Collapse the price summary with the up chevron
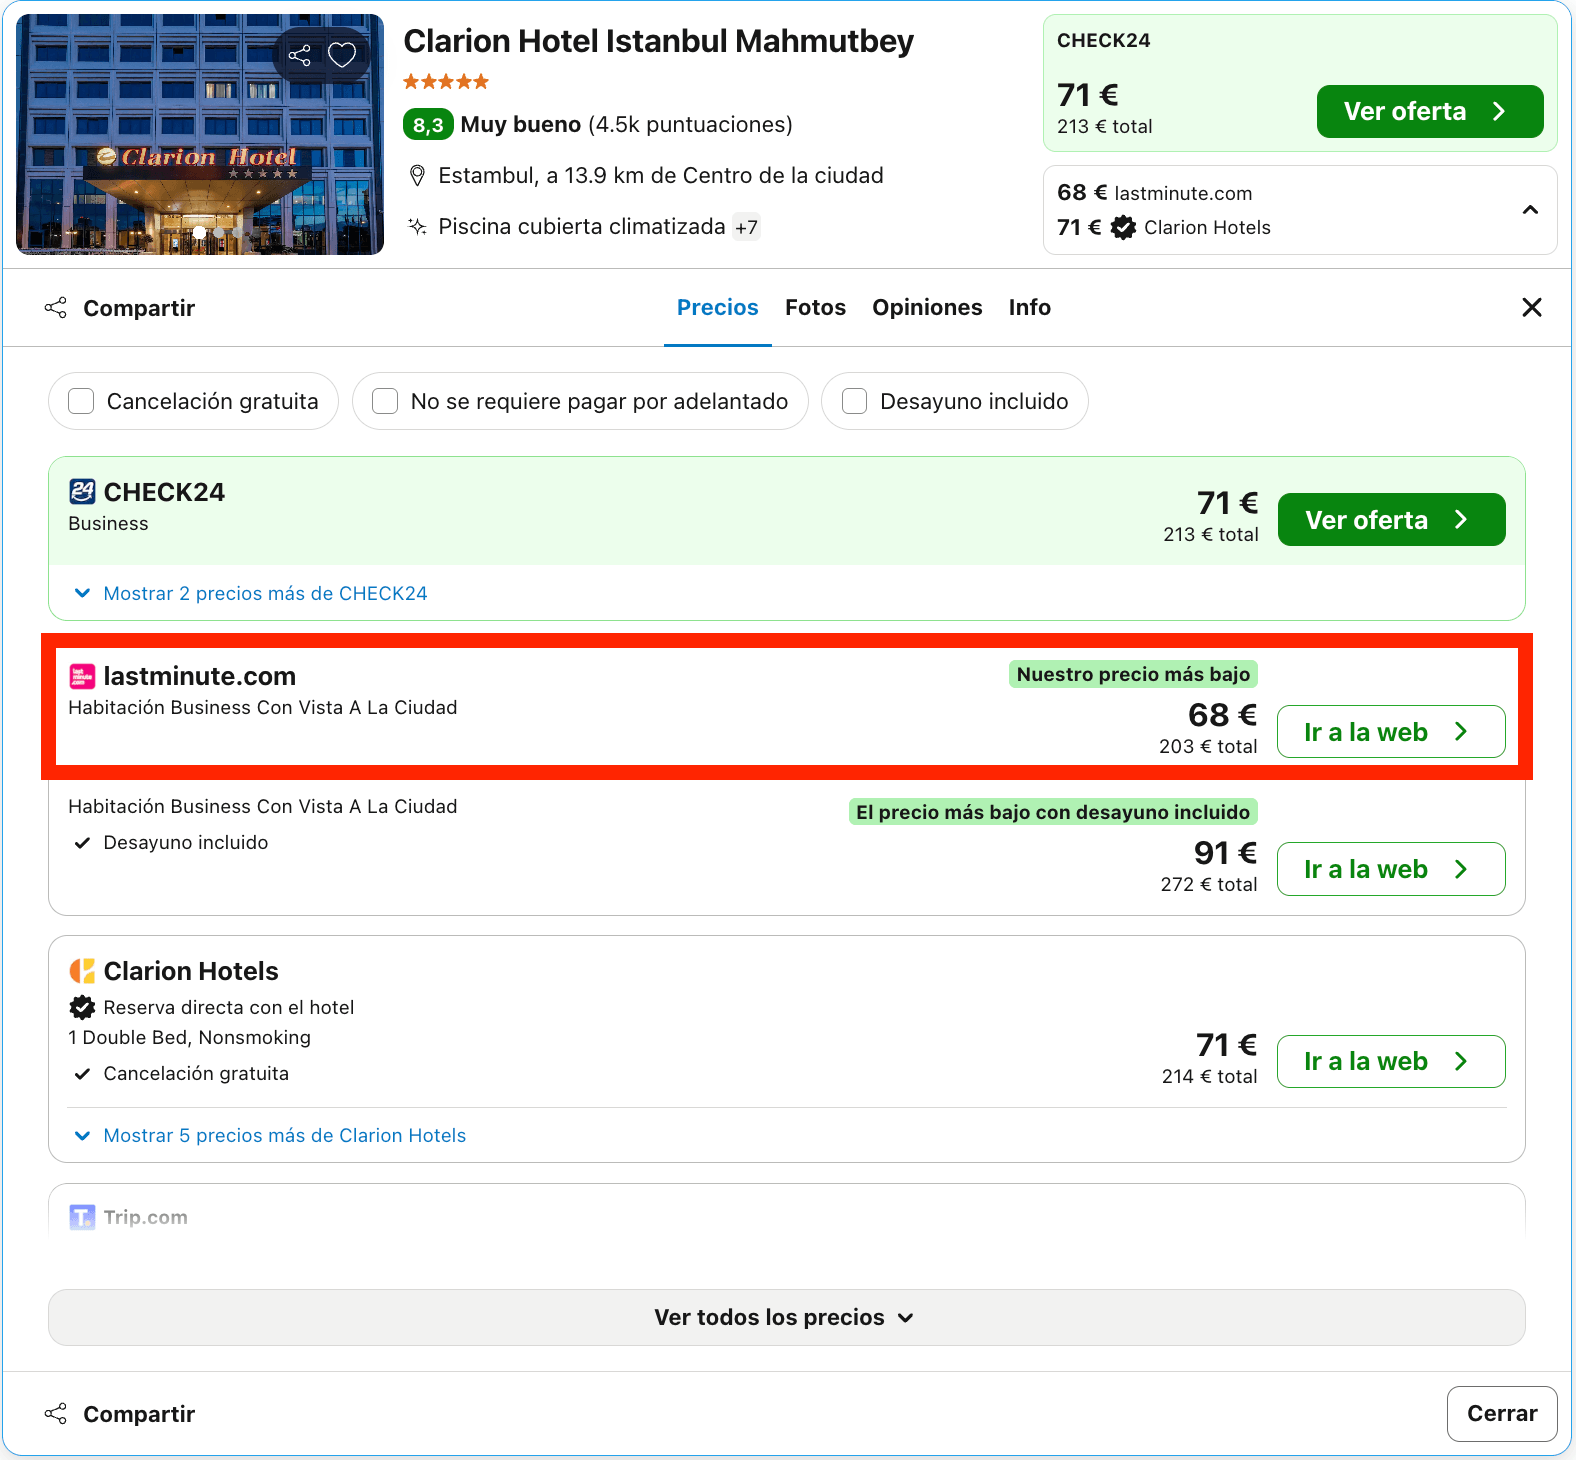 pyautogui.click(x=1530, y=210)
